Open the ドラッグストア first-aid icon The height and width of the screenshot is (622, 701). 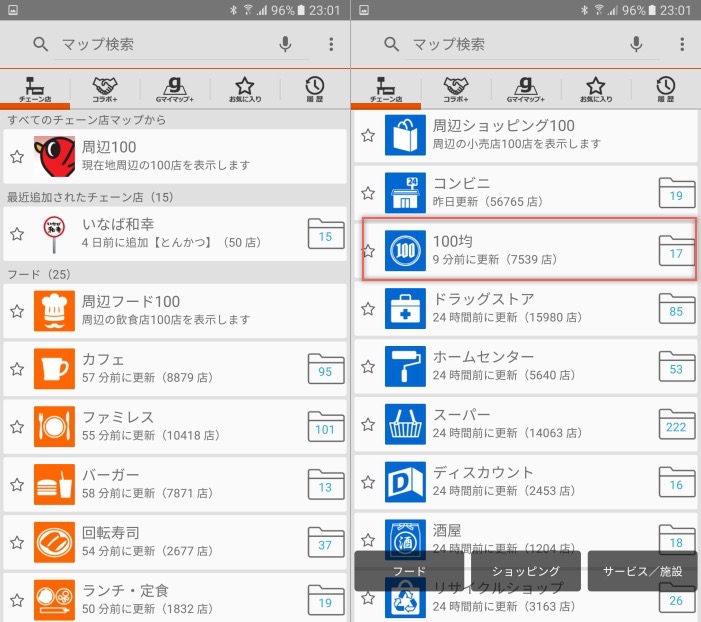(405, 309)
